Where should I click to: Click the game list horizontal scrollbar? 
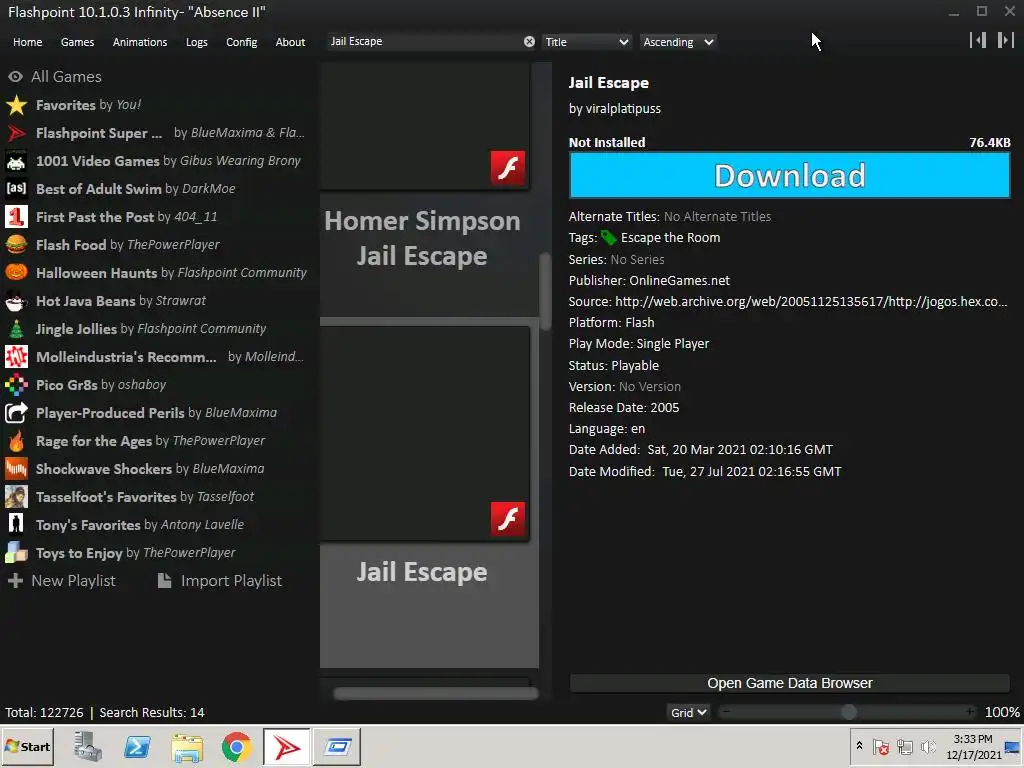(436, 694)
